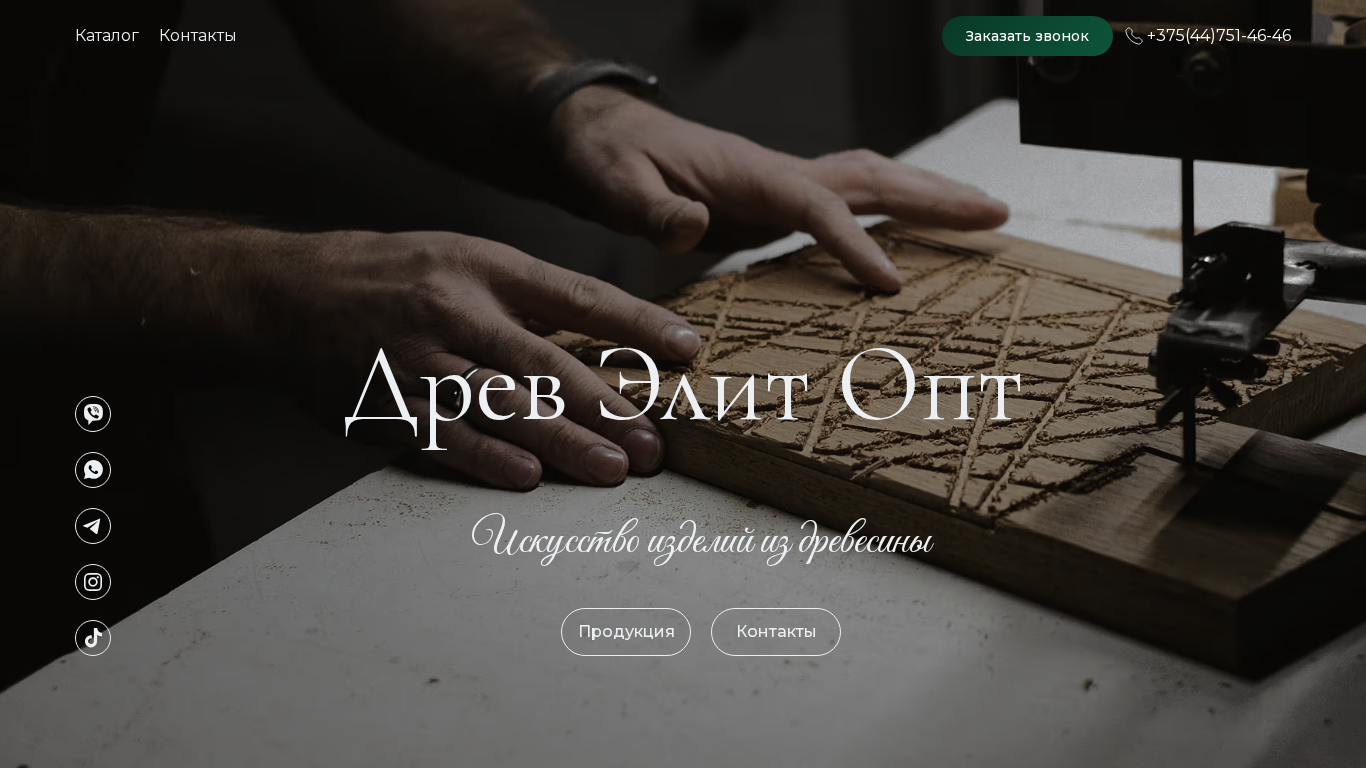Click the green Заказать звонок button
The image size is (1366, 768).
point(1027,36)
